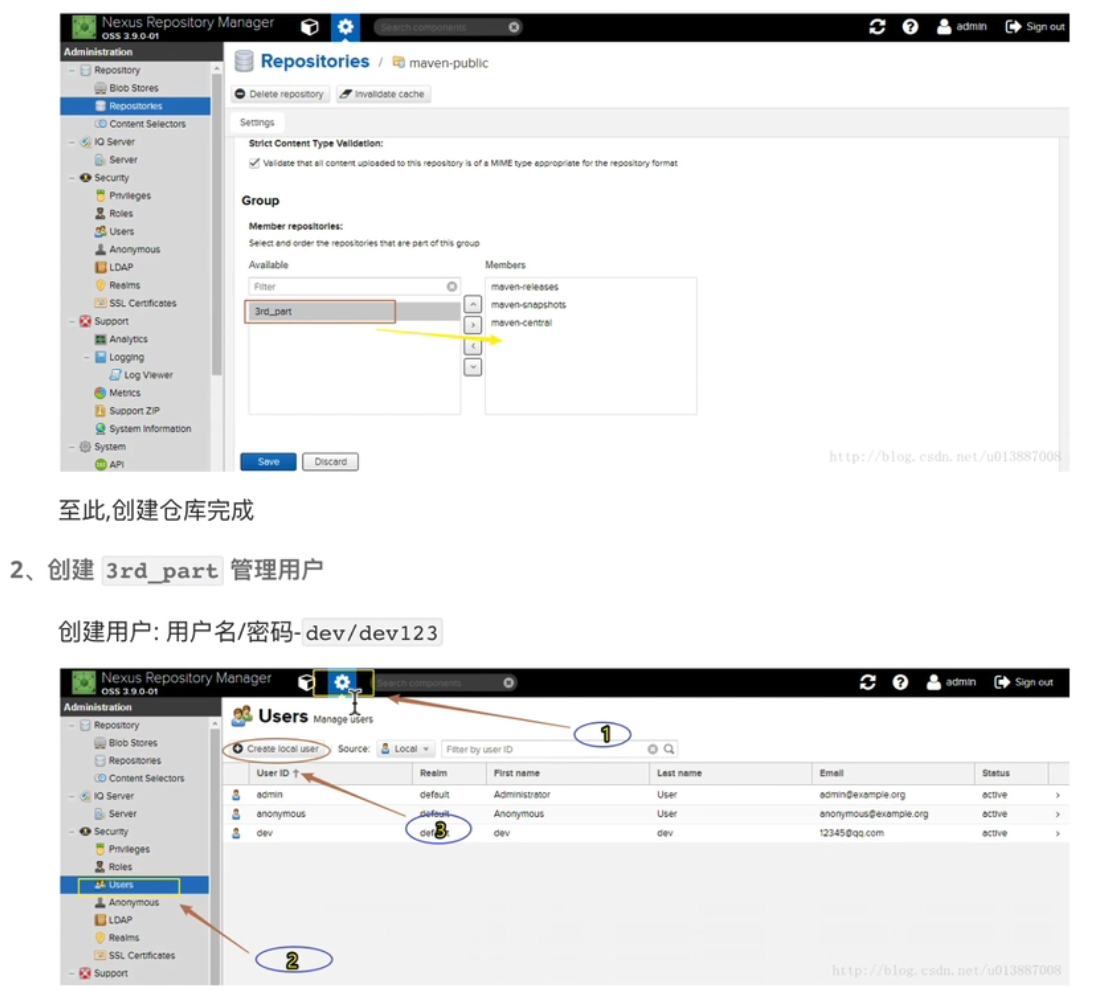
Task: Select Repositories in the top sidebar
Action: 136,106
